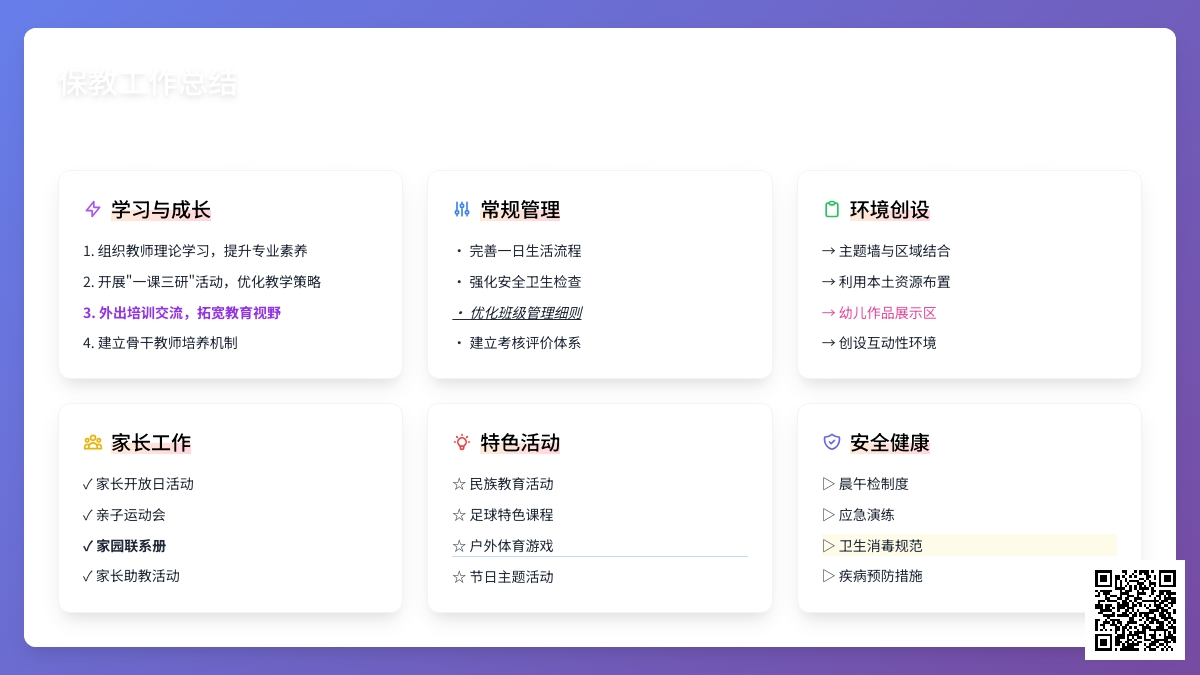The width and height of the screenshot is (1200, 675).
Task: Click the underlined item 户外体育游戏
Action: 600,546
